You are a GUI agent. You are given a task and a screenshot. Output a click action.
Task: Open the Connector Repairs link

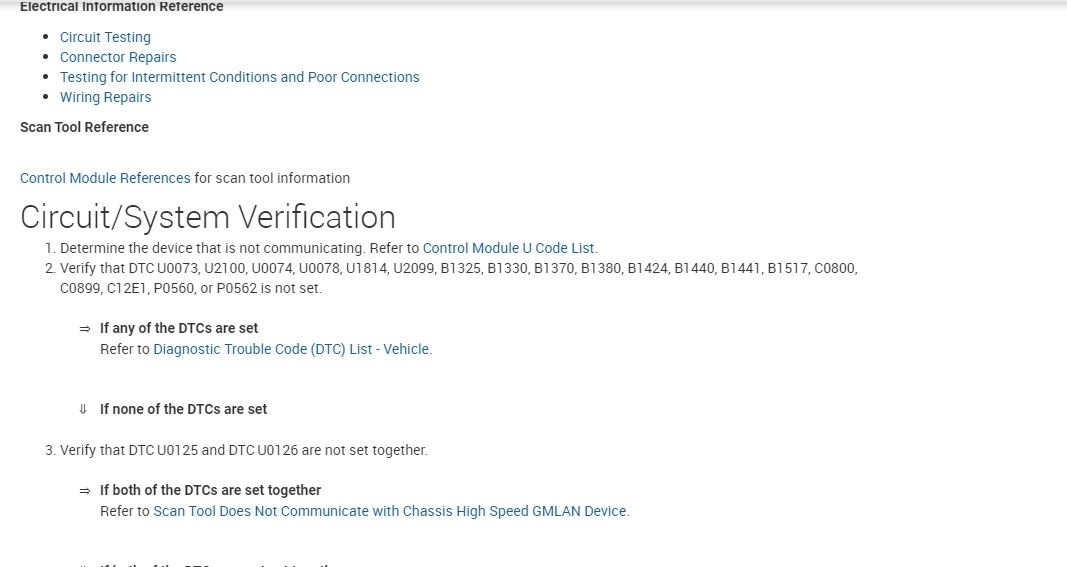[x=118, y=57]
